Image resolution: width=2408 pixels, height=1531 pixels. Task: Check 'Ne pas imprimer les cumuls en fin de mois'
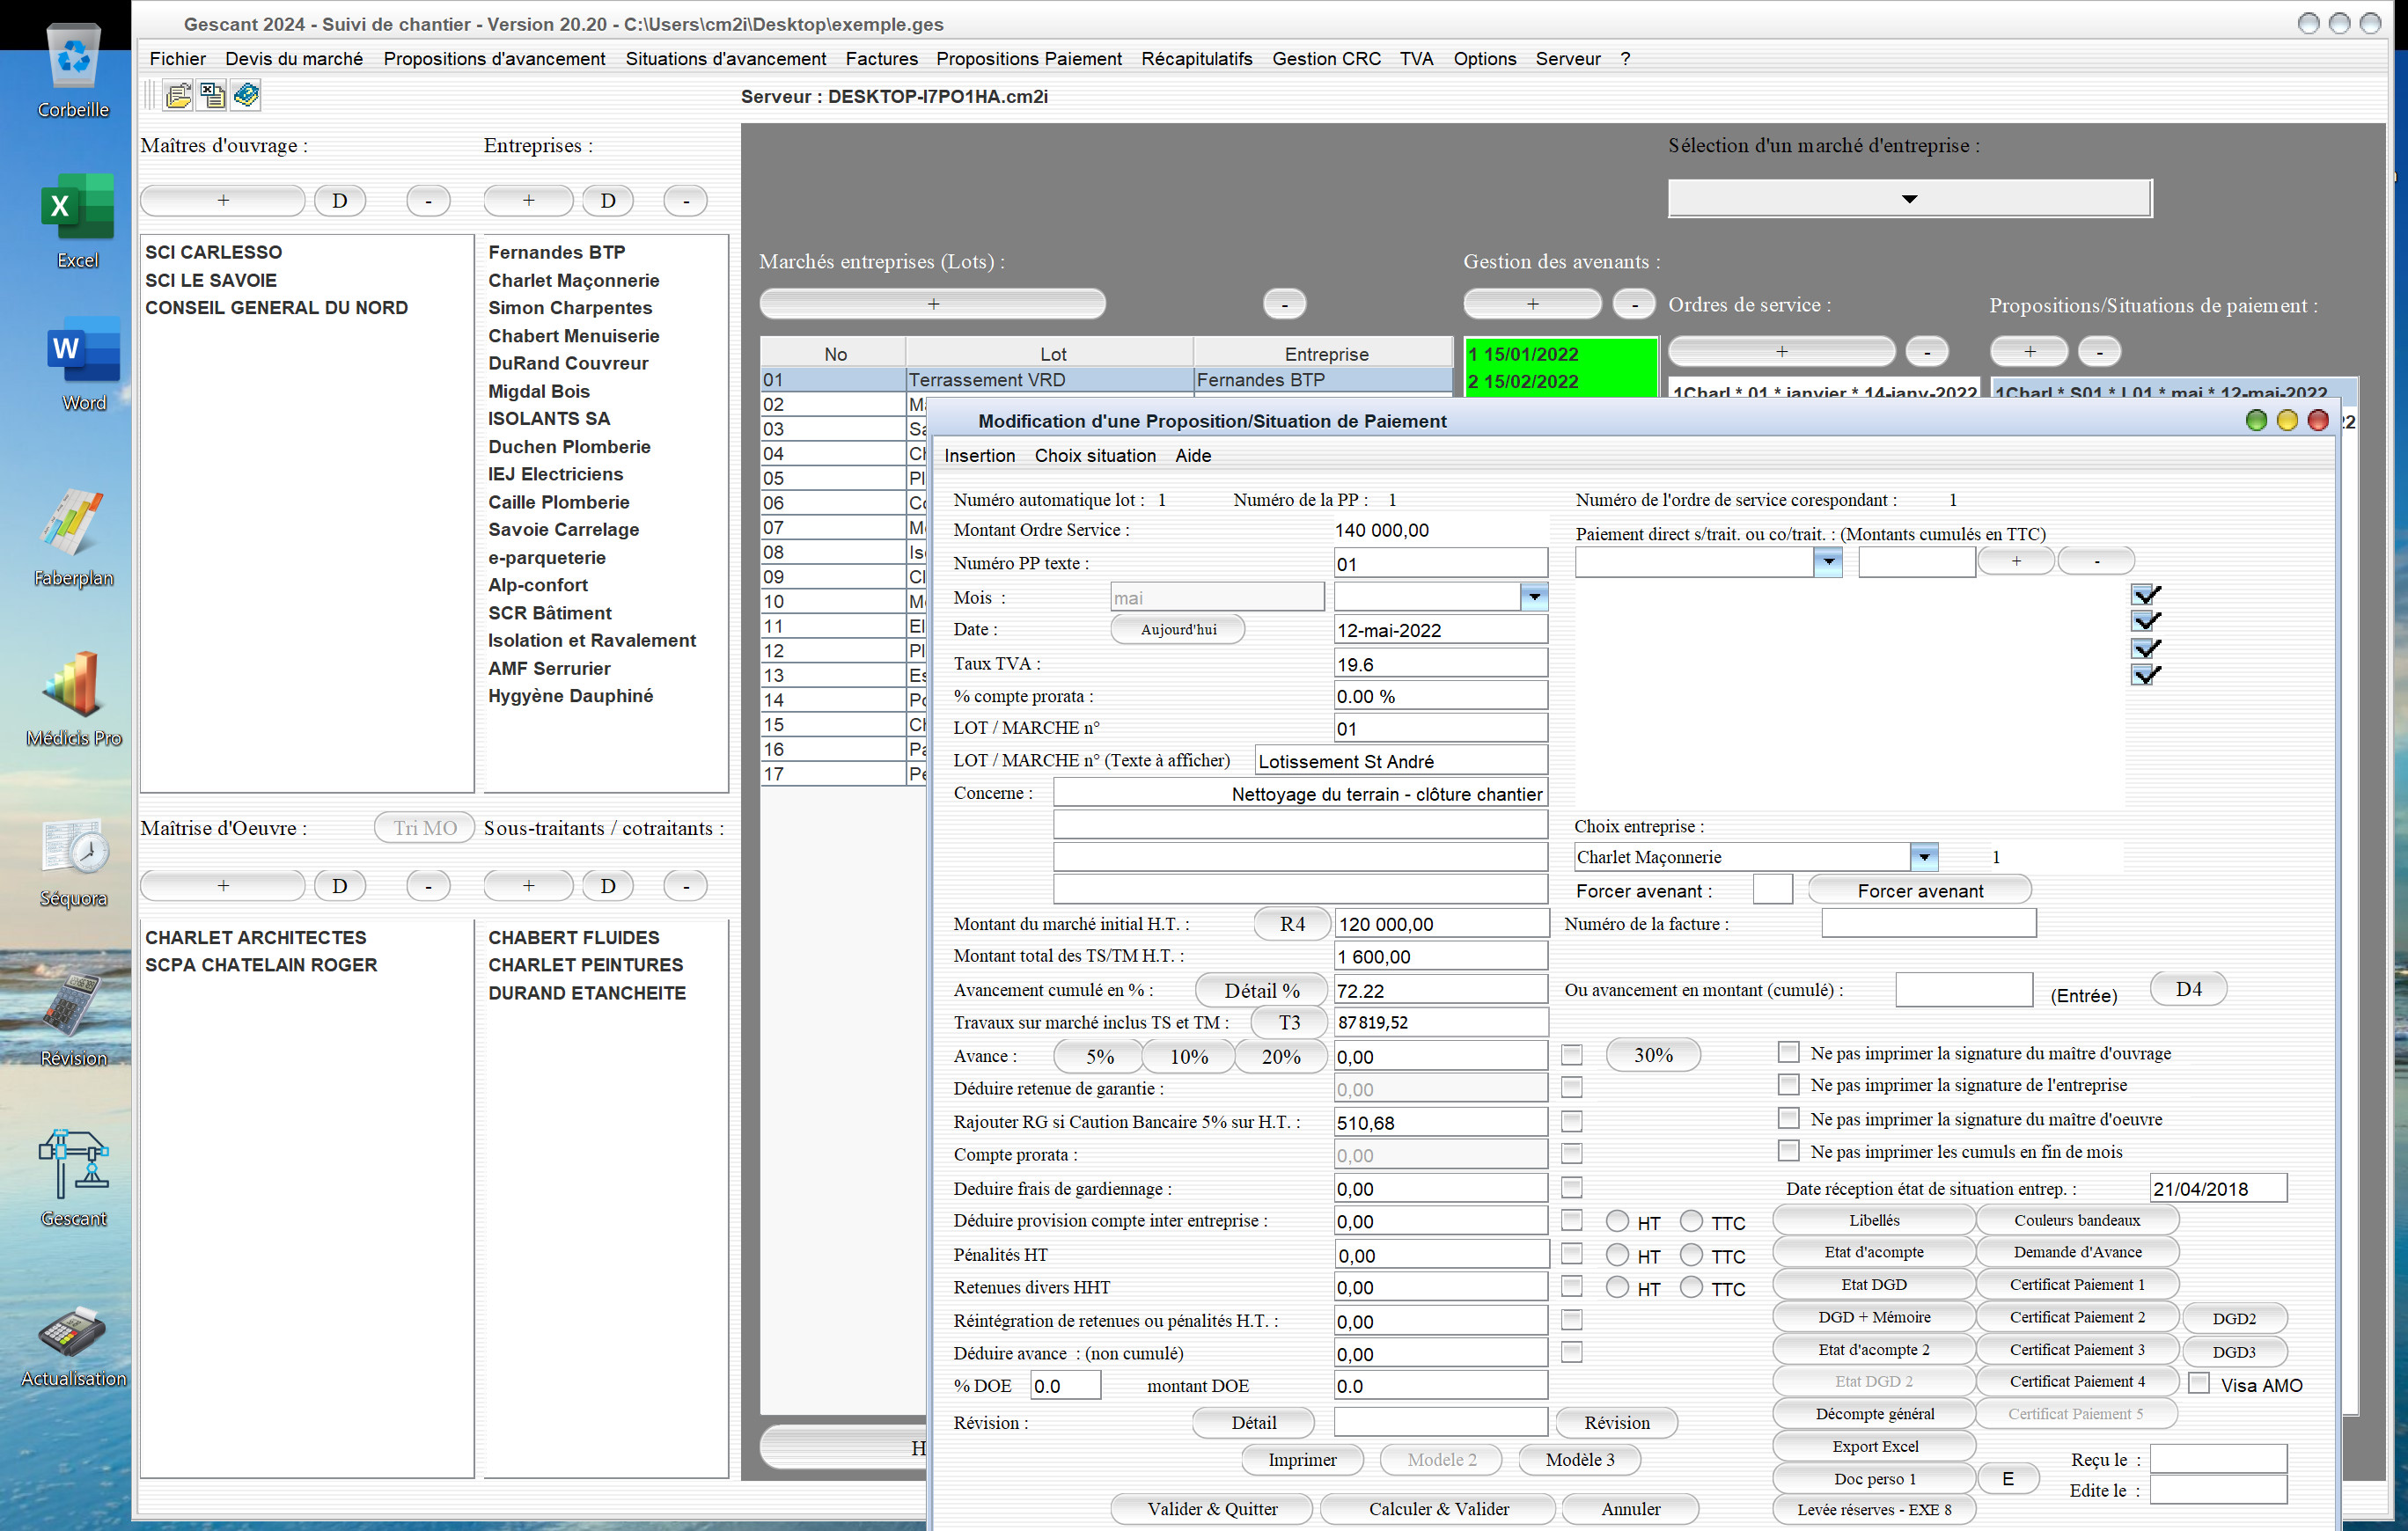click(1788, 1151)
